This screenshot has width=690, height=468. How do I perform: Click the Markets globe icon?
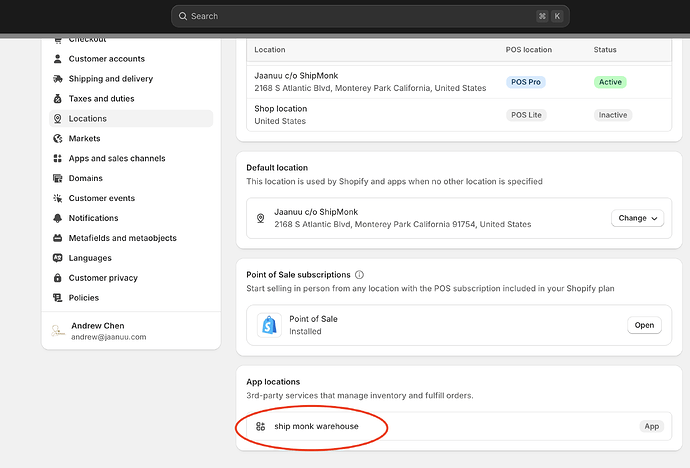[x=58, y=139]
